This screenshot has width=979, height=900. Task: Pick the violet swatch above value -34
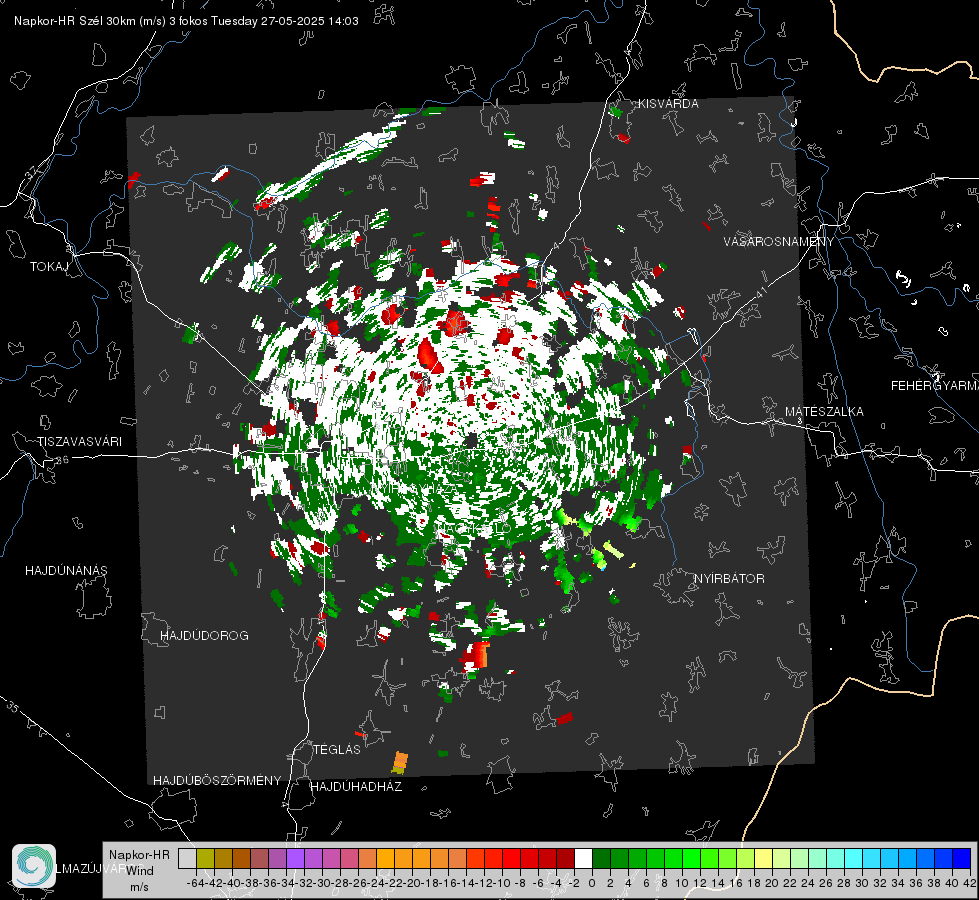pos(295,858)
